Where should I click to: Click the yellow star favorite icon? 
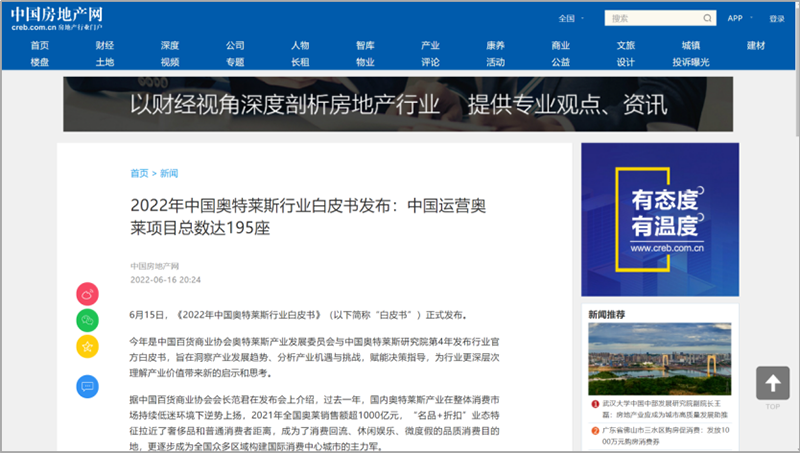click(x=88, y=346)
